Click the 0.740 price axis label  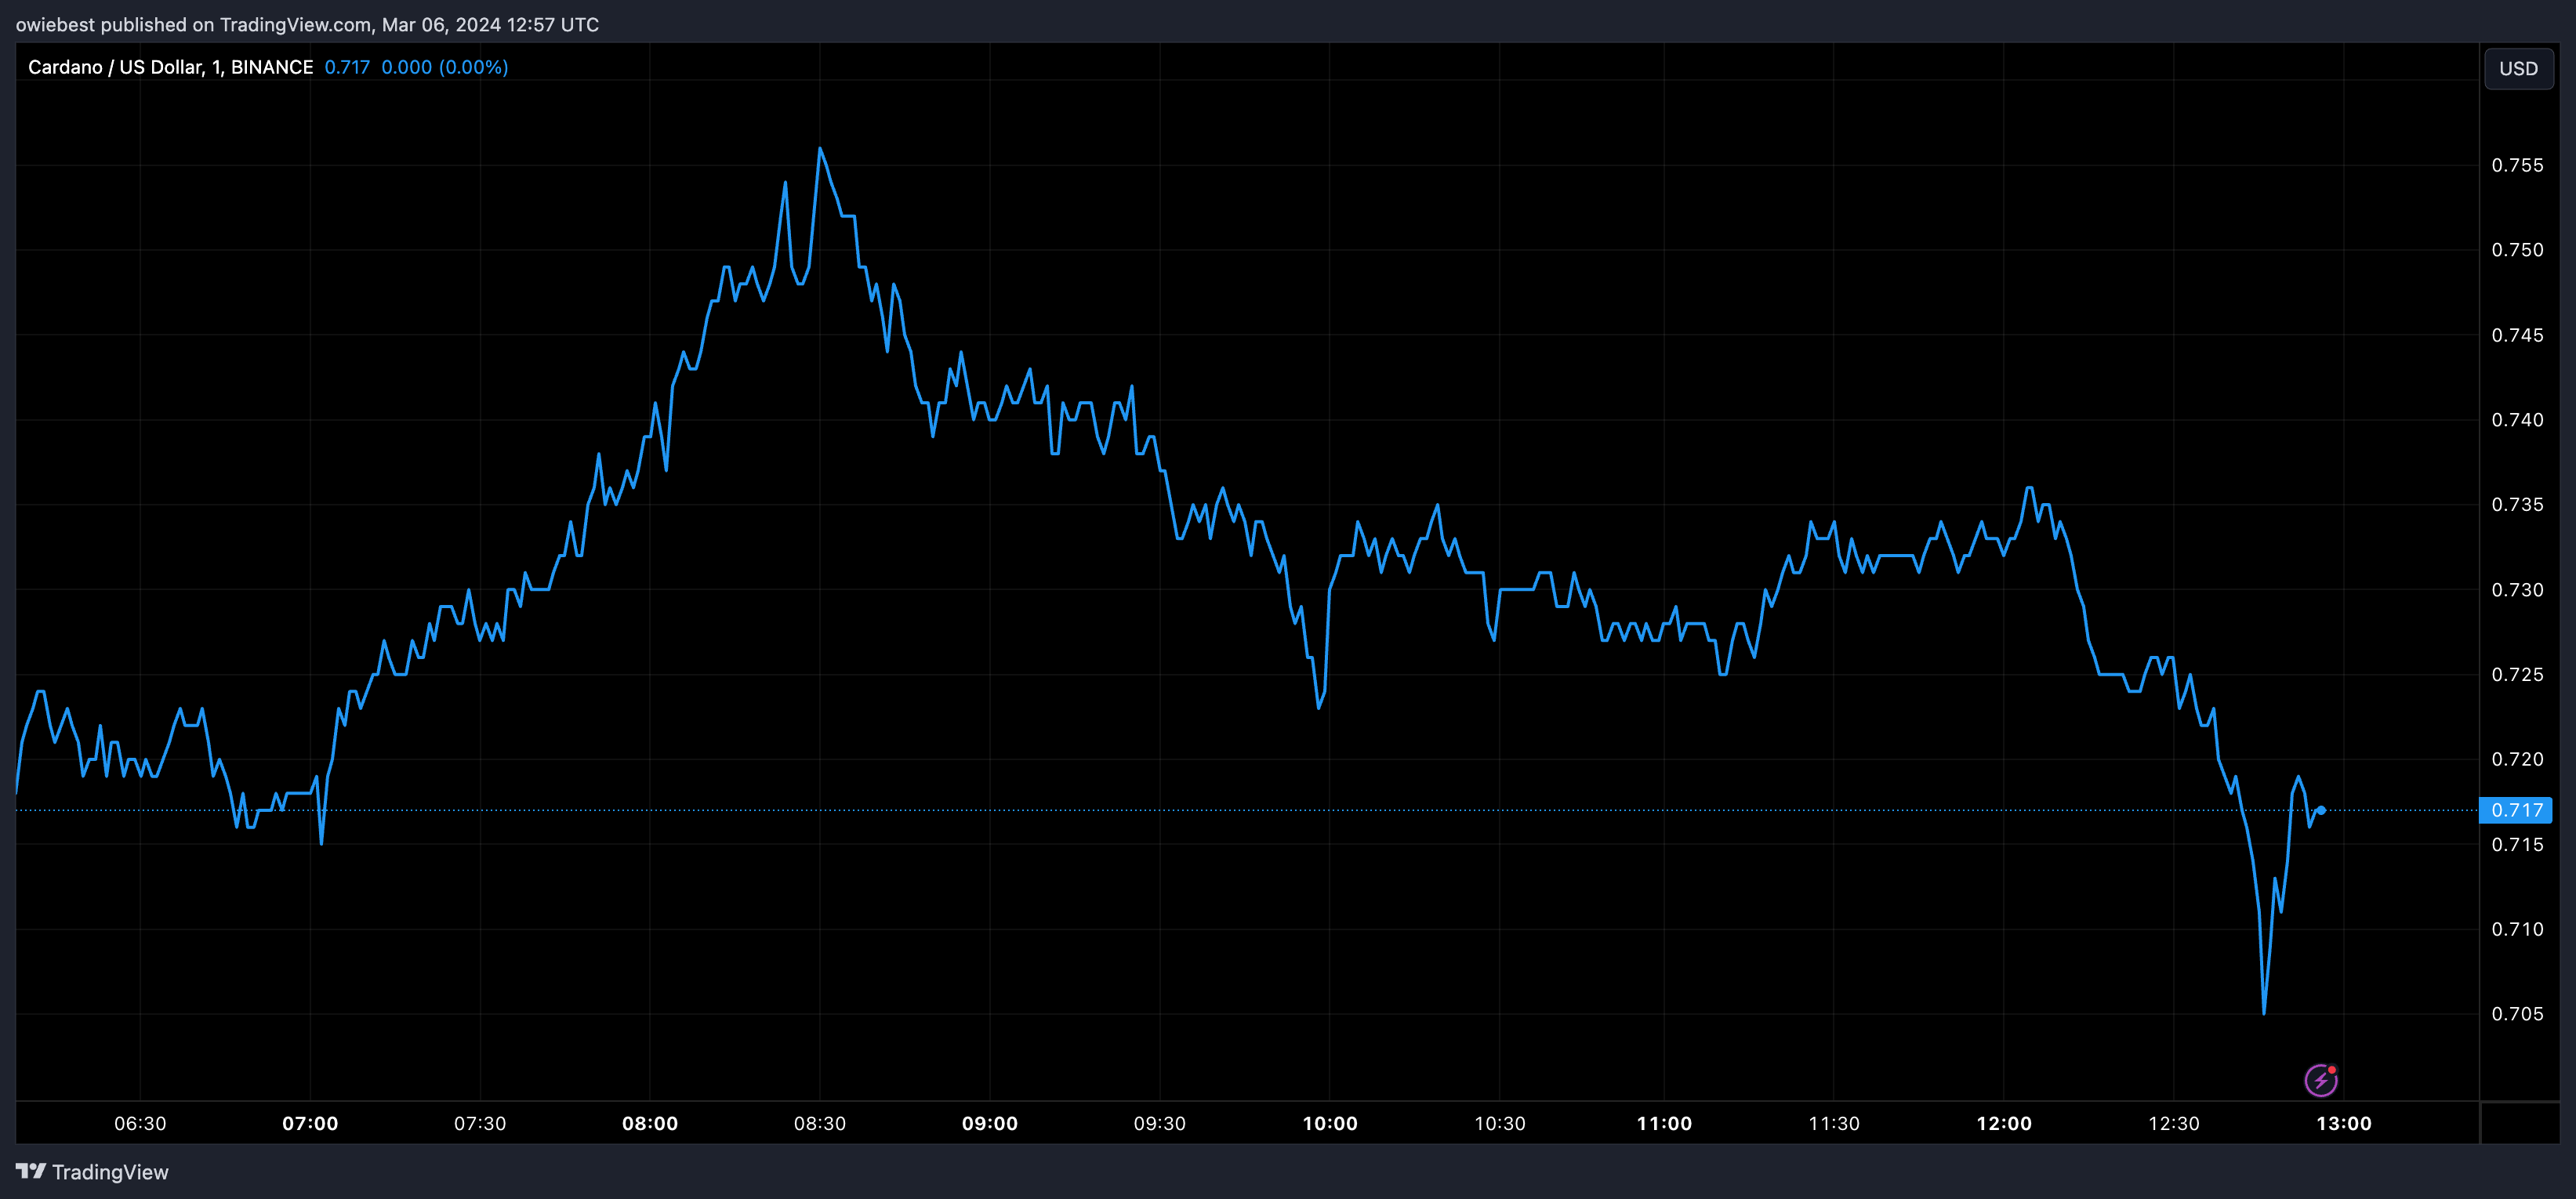tap(2517, 420)
